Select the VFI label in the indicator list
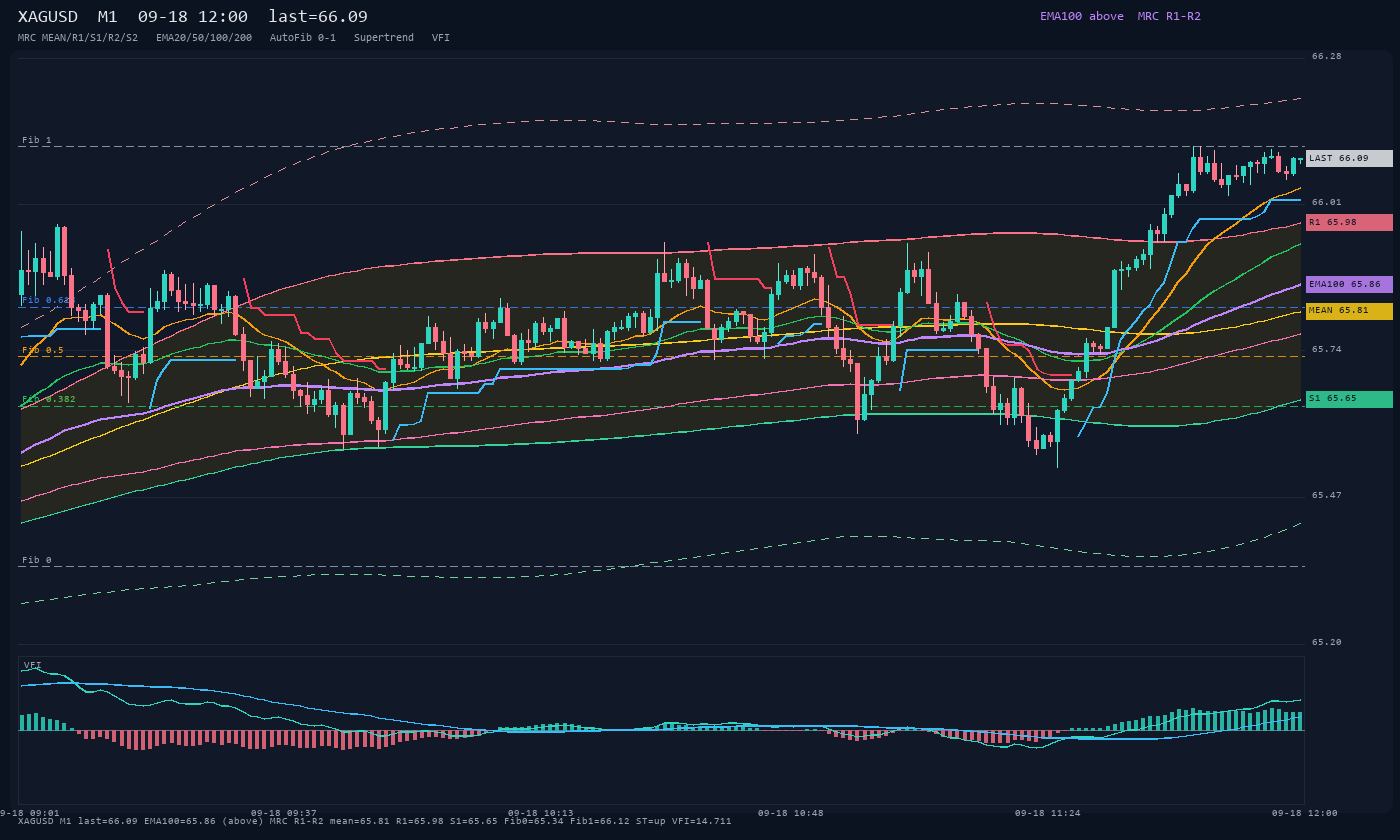 click(x=441, y=38)
